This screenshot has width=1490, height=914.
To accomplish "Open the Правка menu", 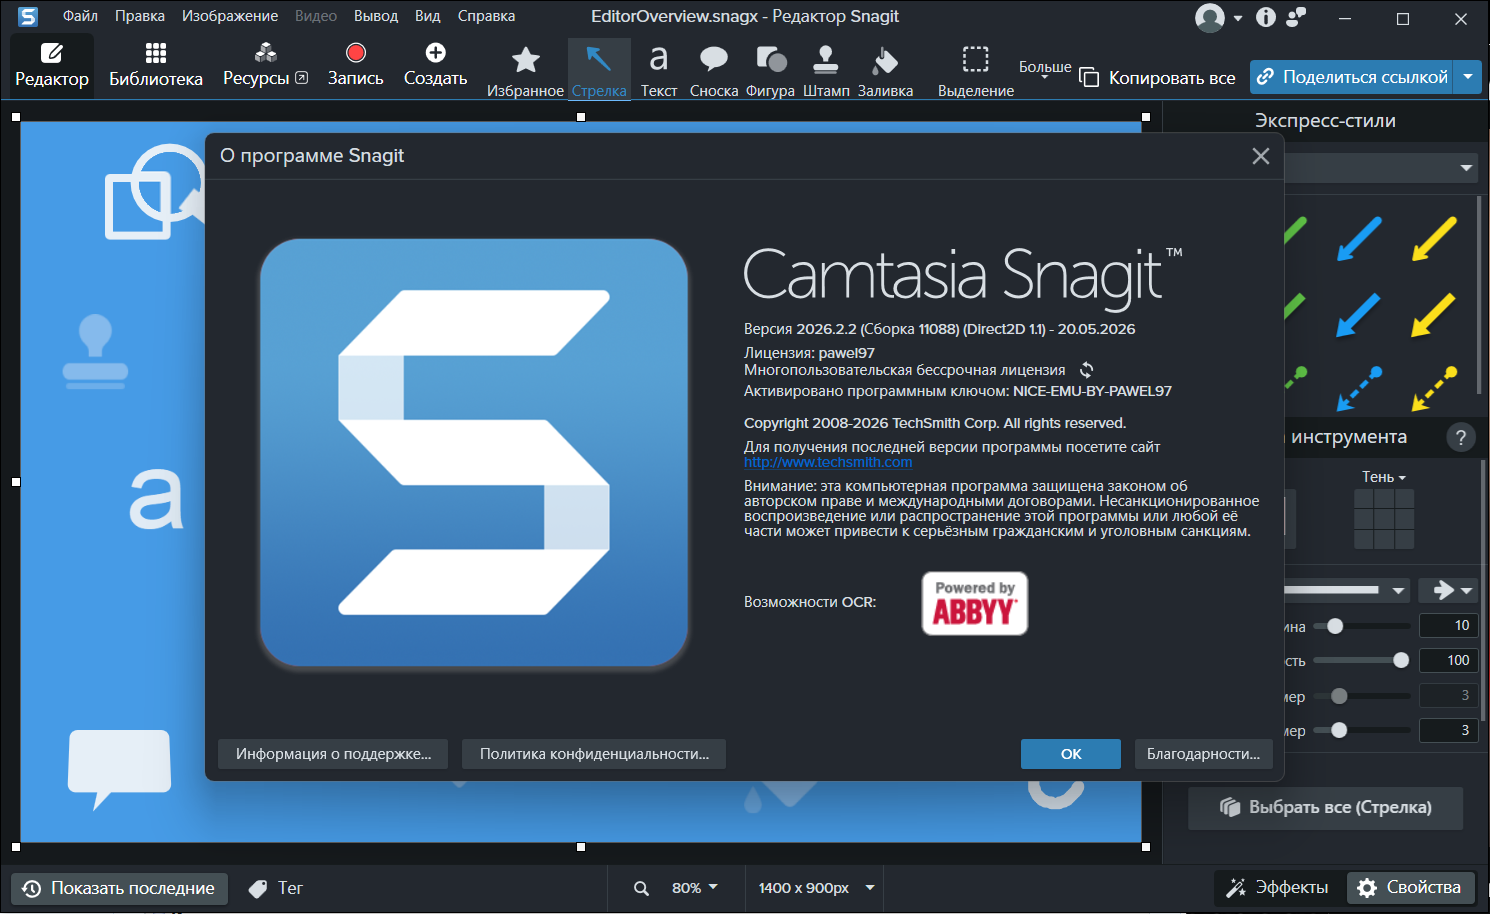I will (x=140, y=16).
